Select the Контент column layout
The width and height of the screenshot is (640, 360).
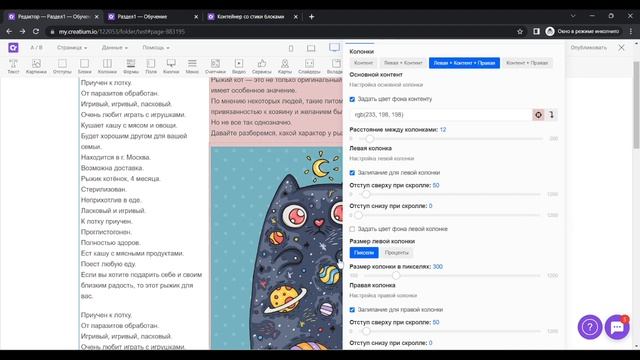click(x=363, y=63)
